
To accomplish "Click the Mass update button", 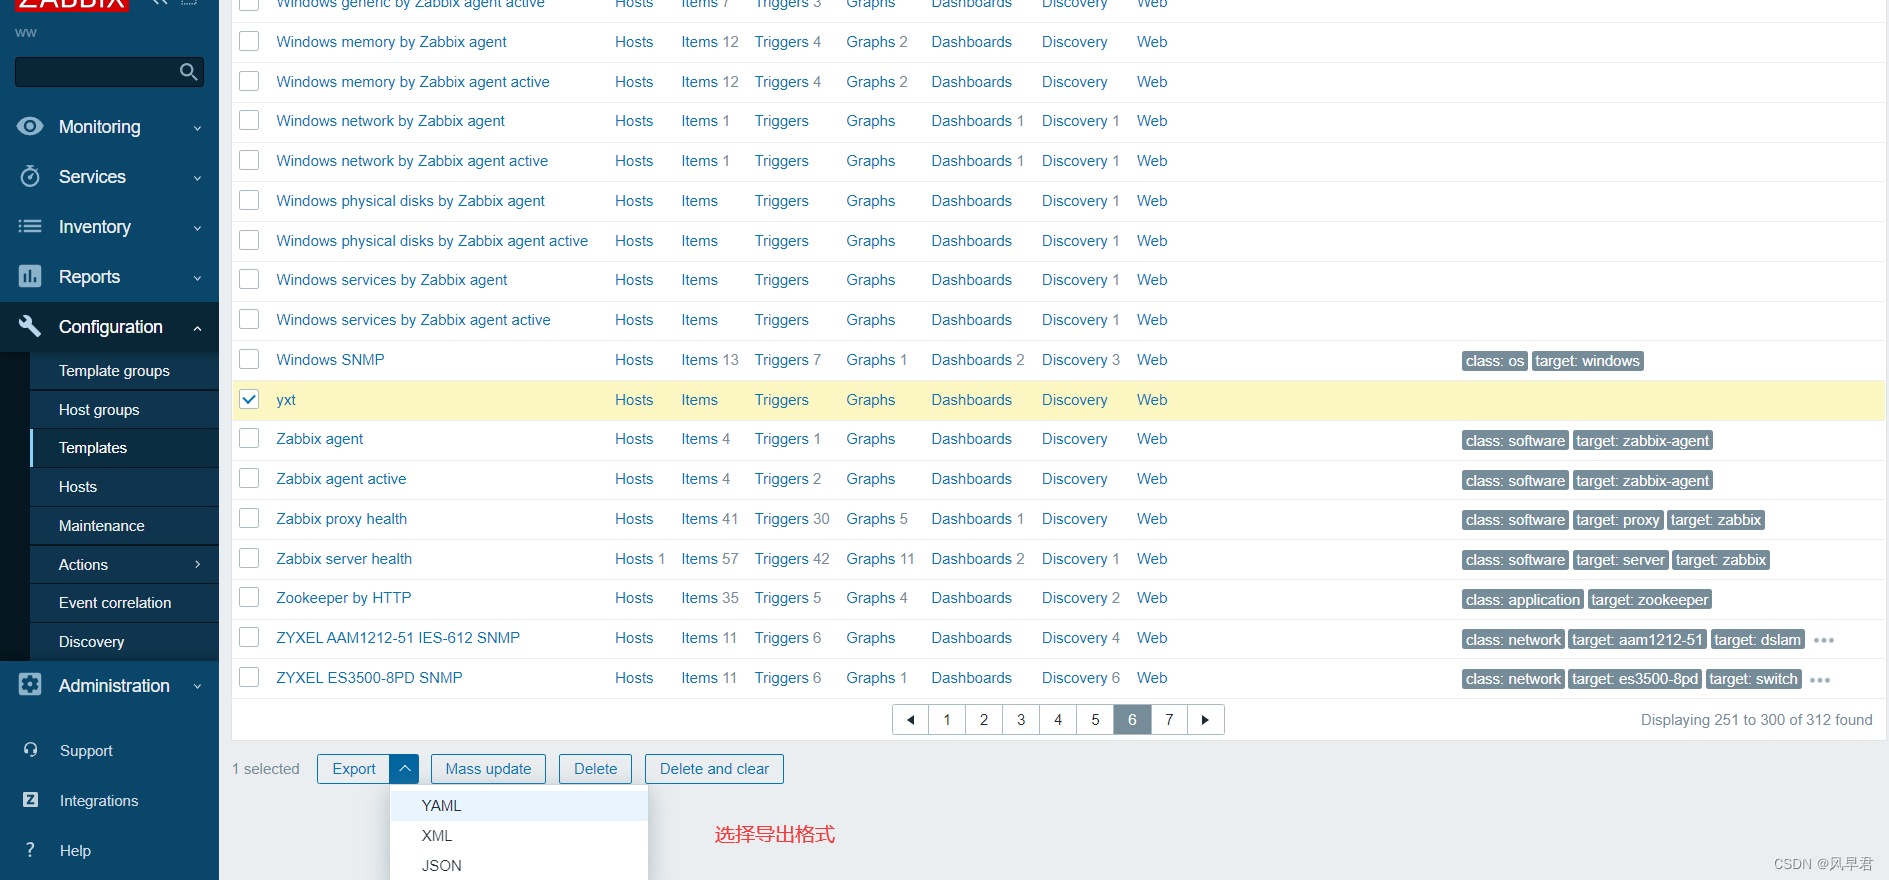I will 488,769.
